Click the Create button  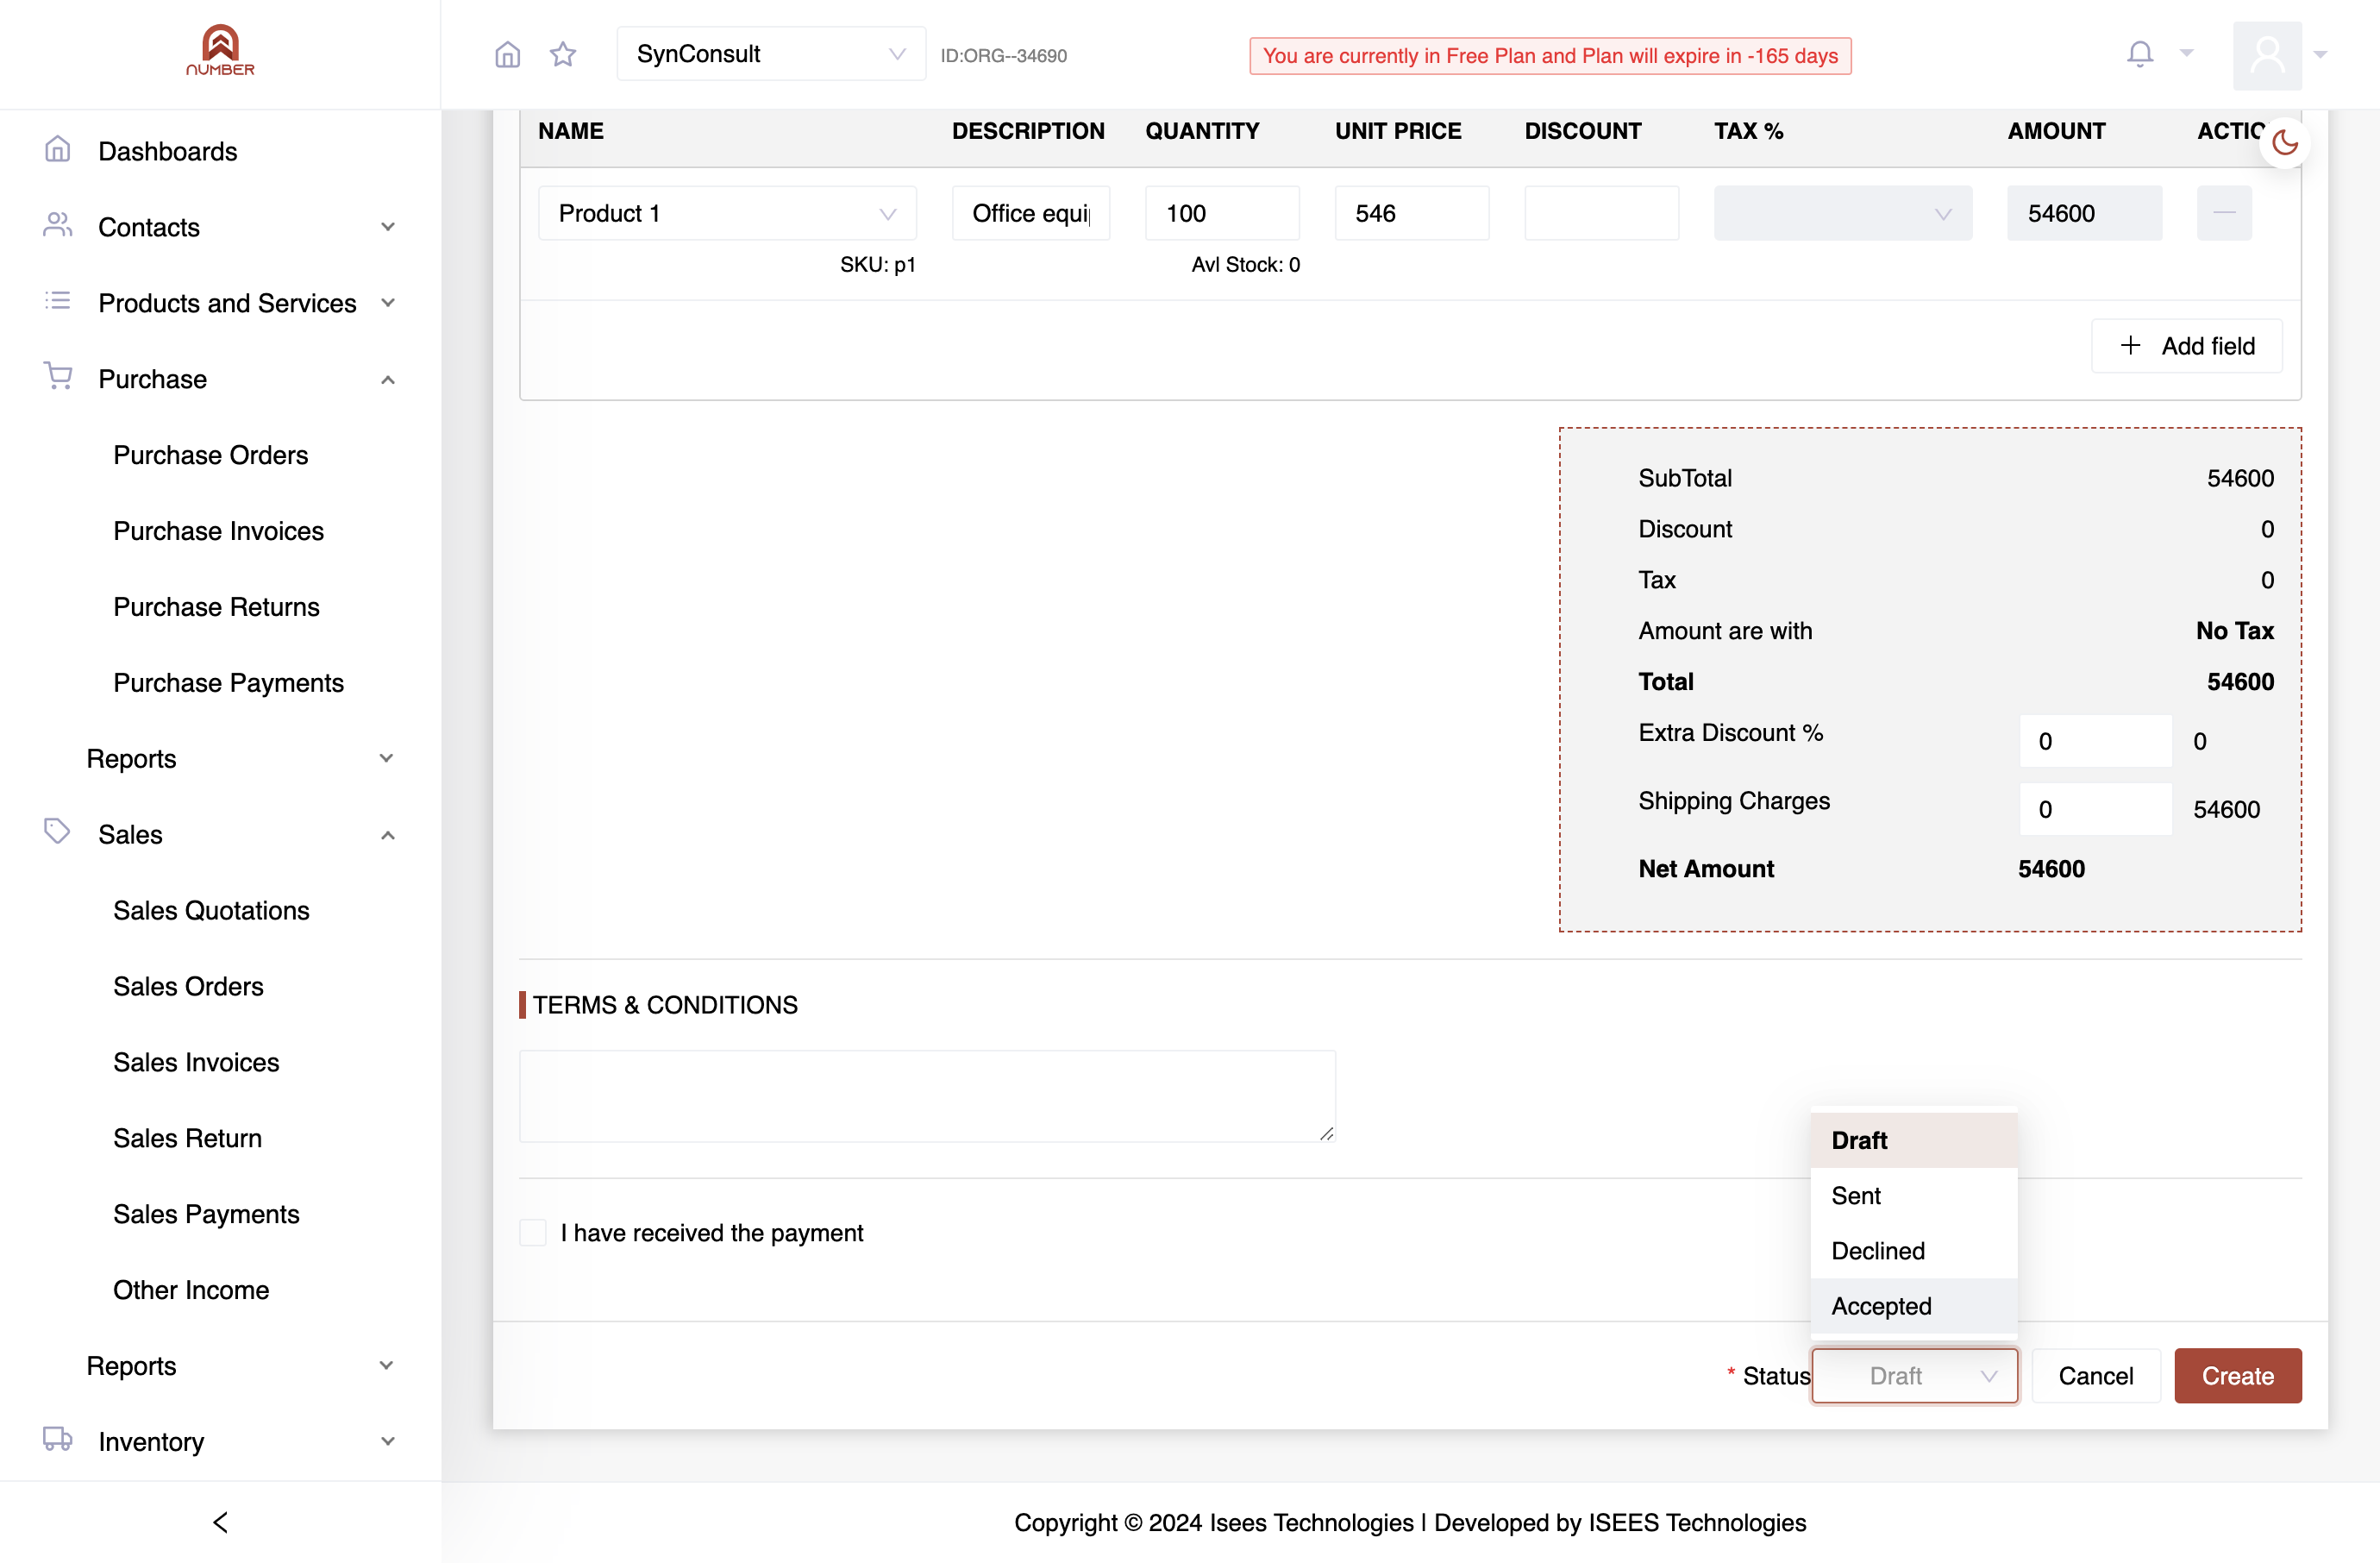pos(2237,1376)
